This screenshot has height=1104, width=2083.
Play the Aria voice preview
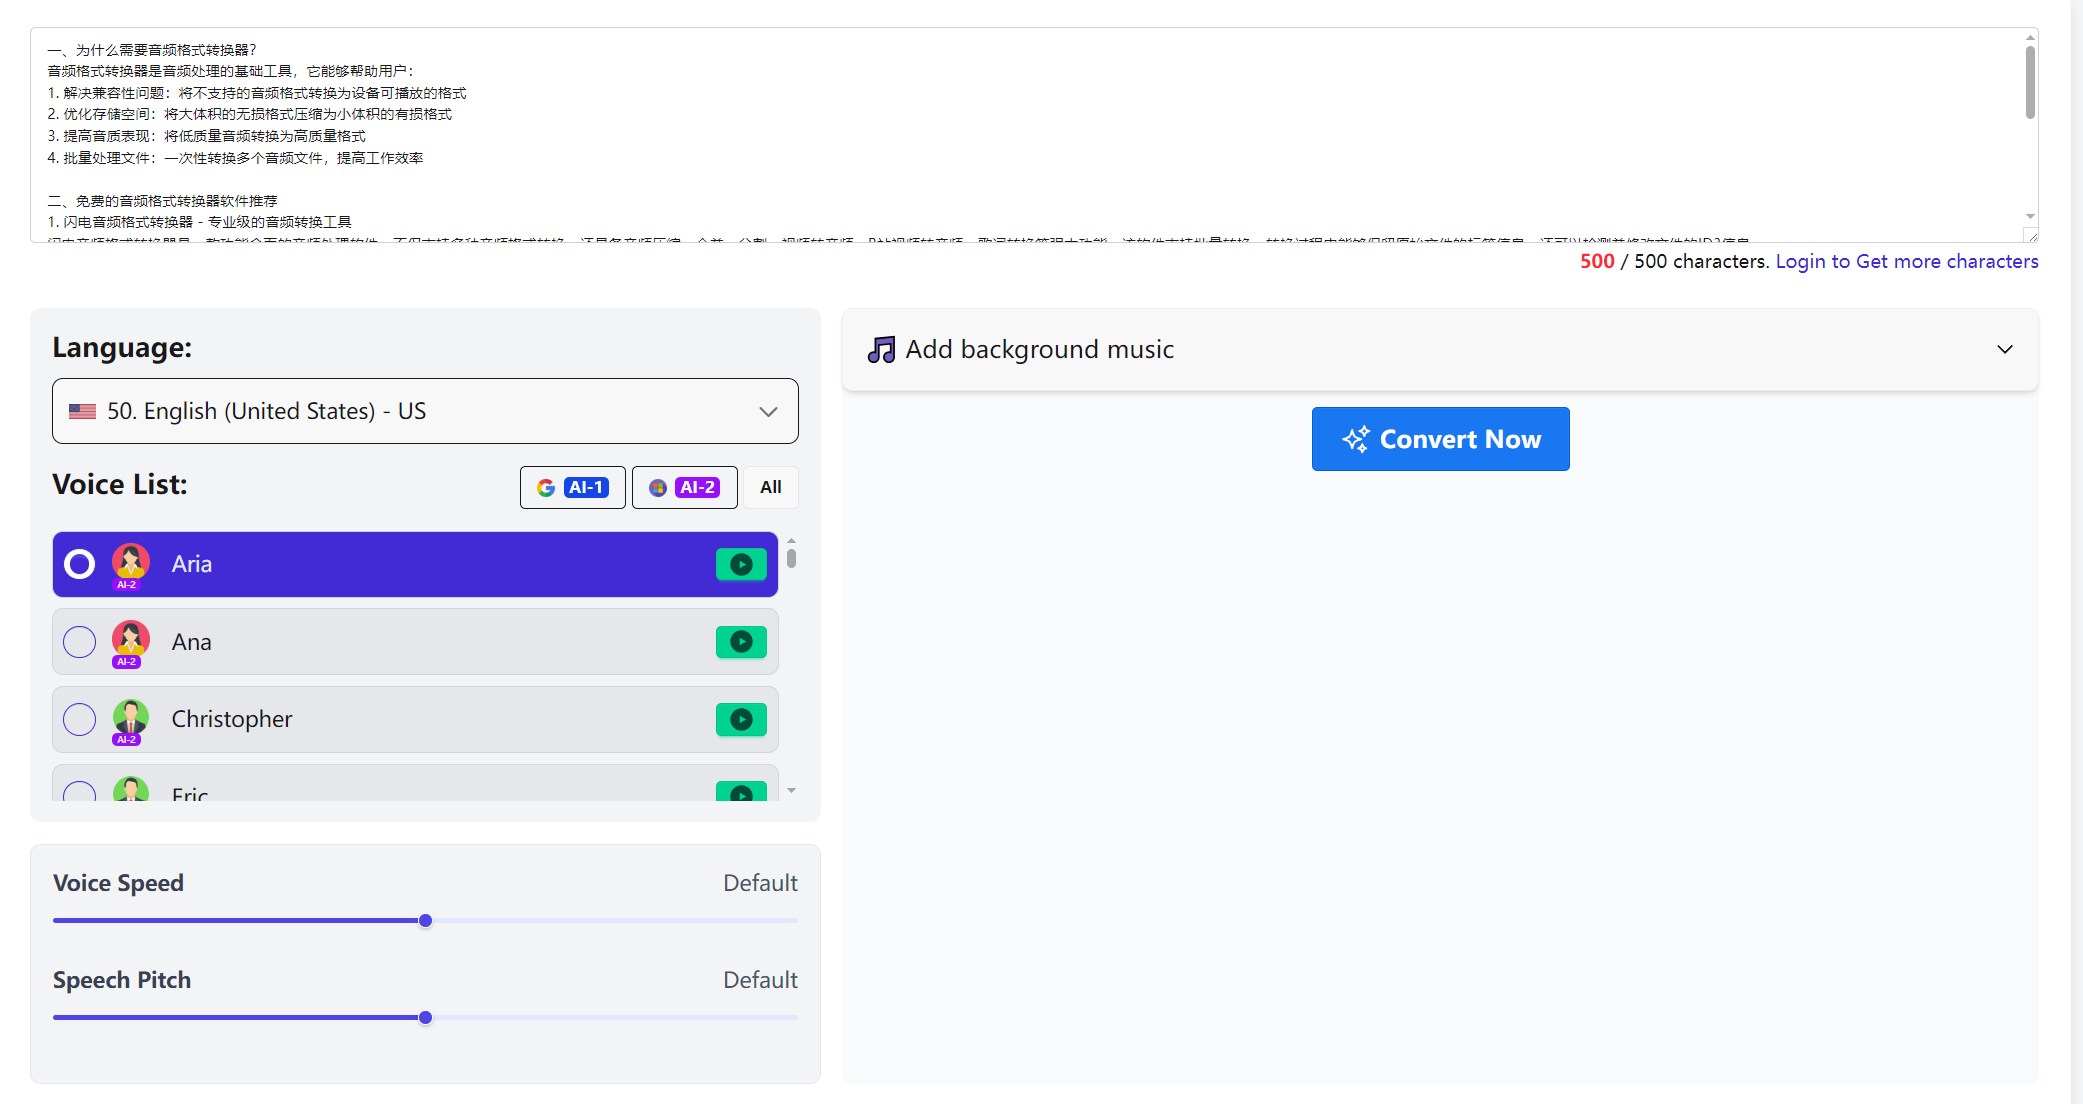[741, 564]
